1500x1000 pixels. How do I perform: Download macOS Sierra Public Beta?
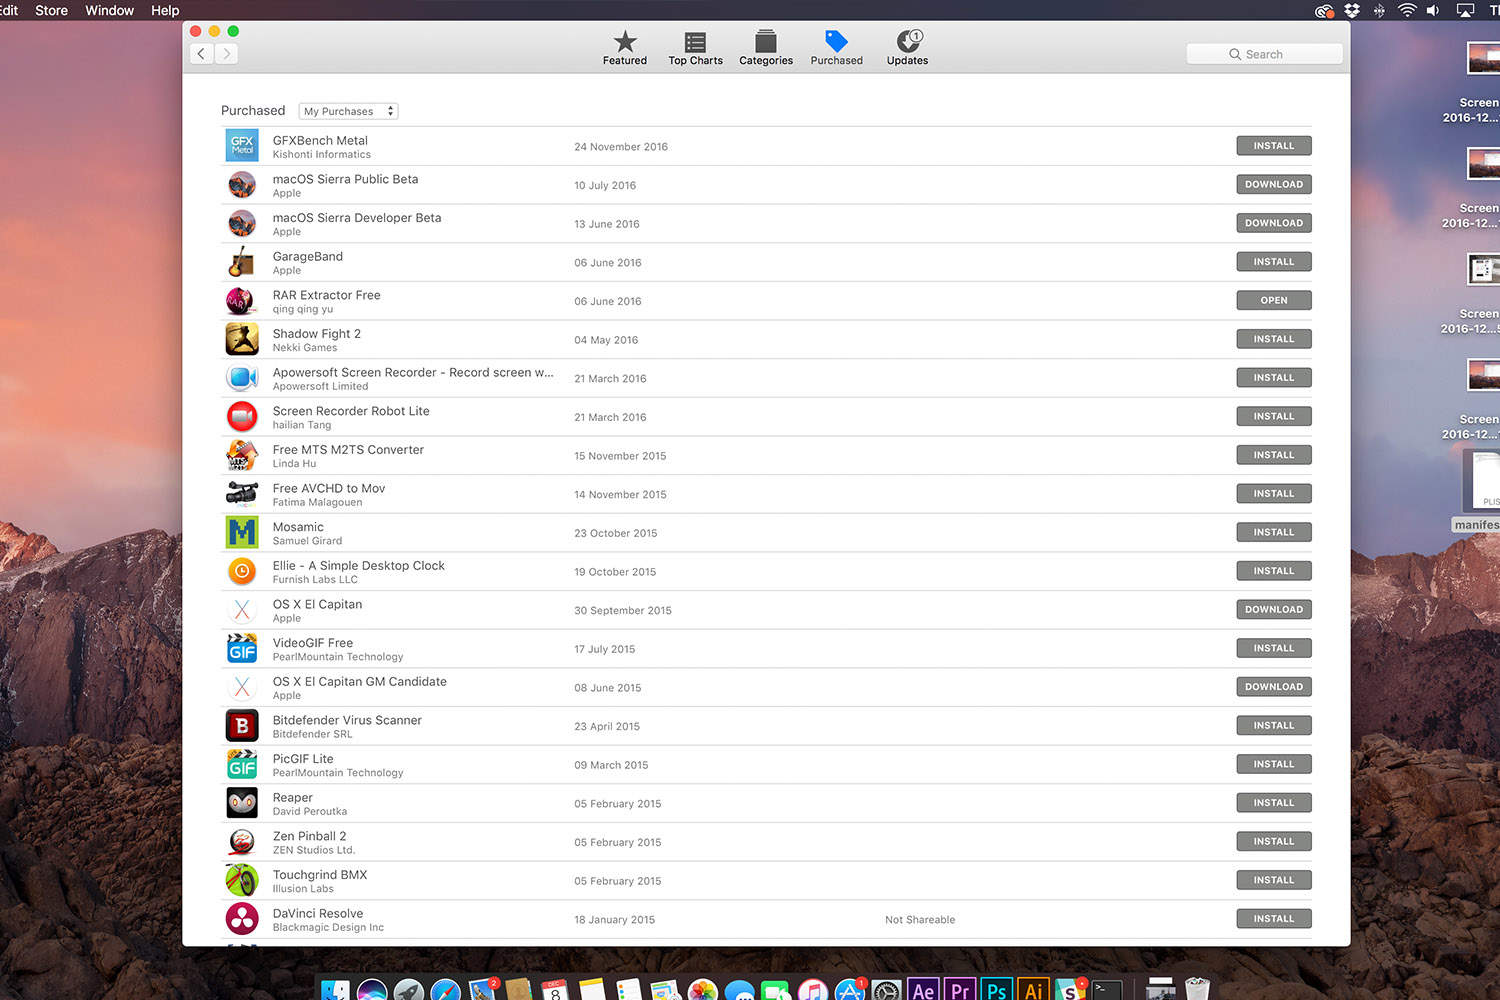coord(1273,185)
